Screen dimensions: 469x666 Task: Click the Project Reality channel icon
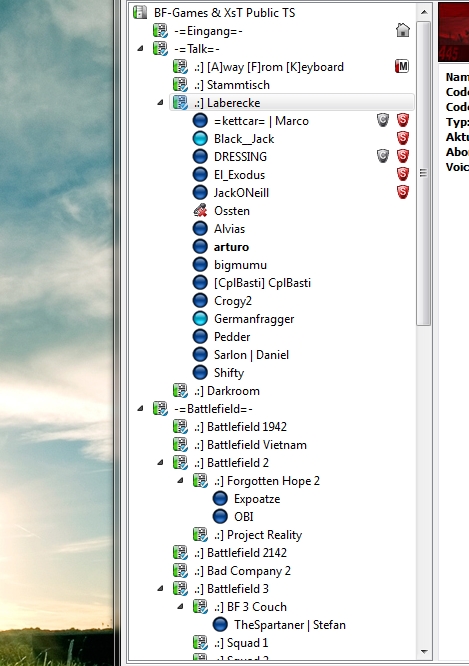point(200,534)
